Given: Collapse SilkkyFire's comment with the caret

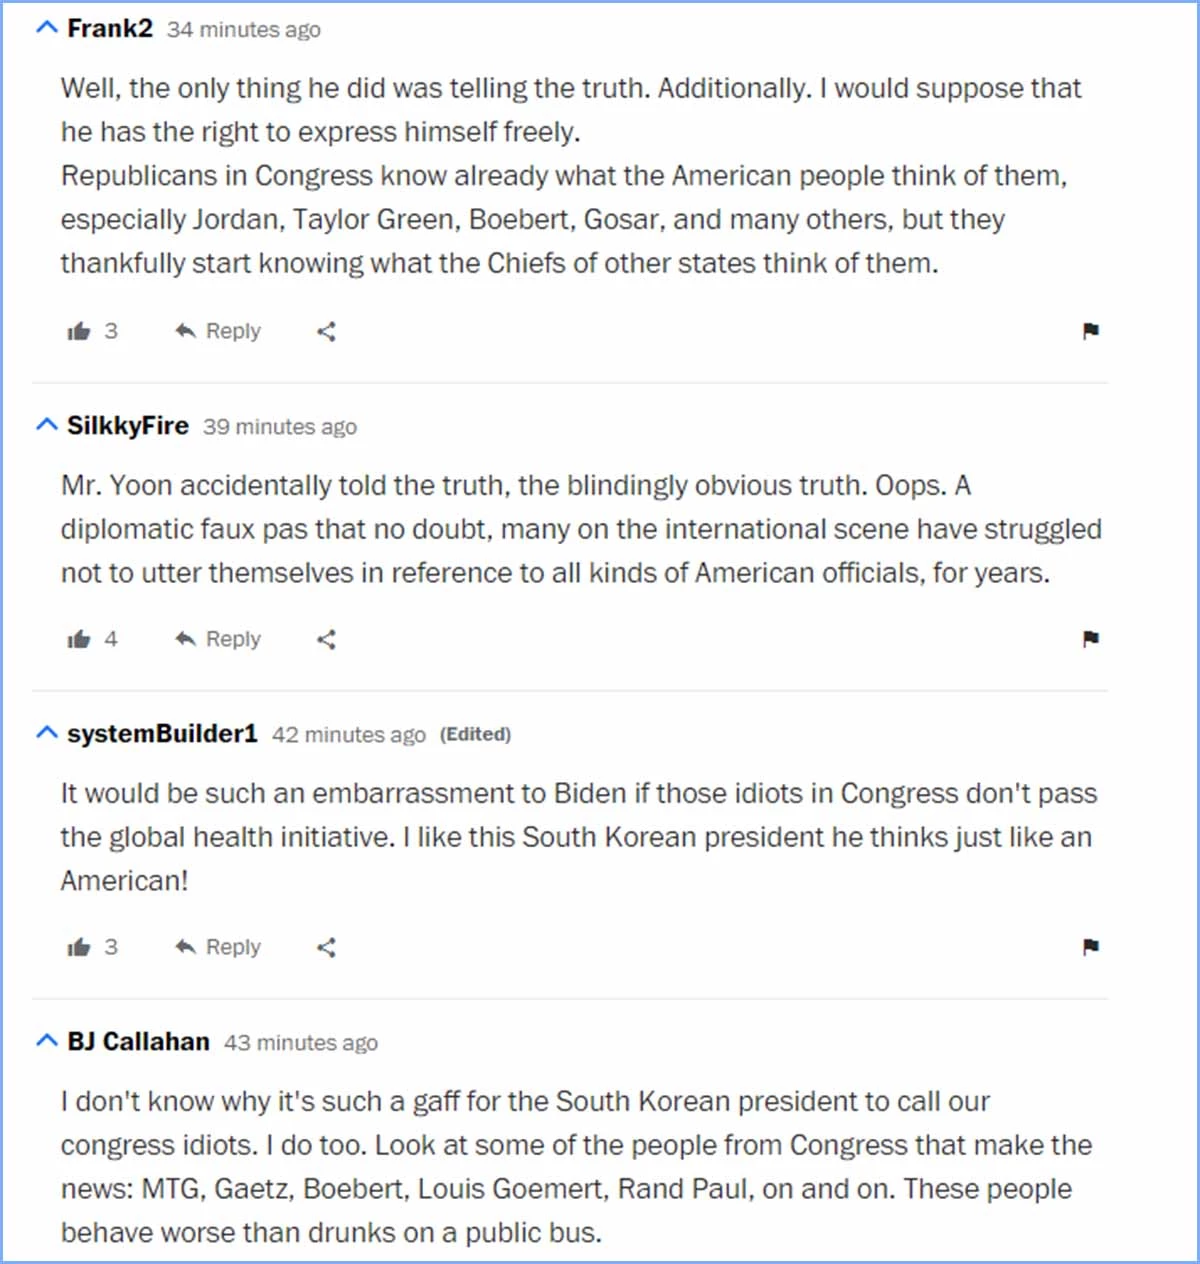Looking at the screenshot, I should [x=46, y=424].
